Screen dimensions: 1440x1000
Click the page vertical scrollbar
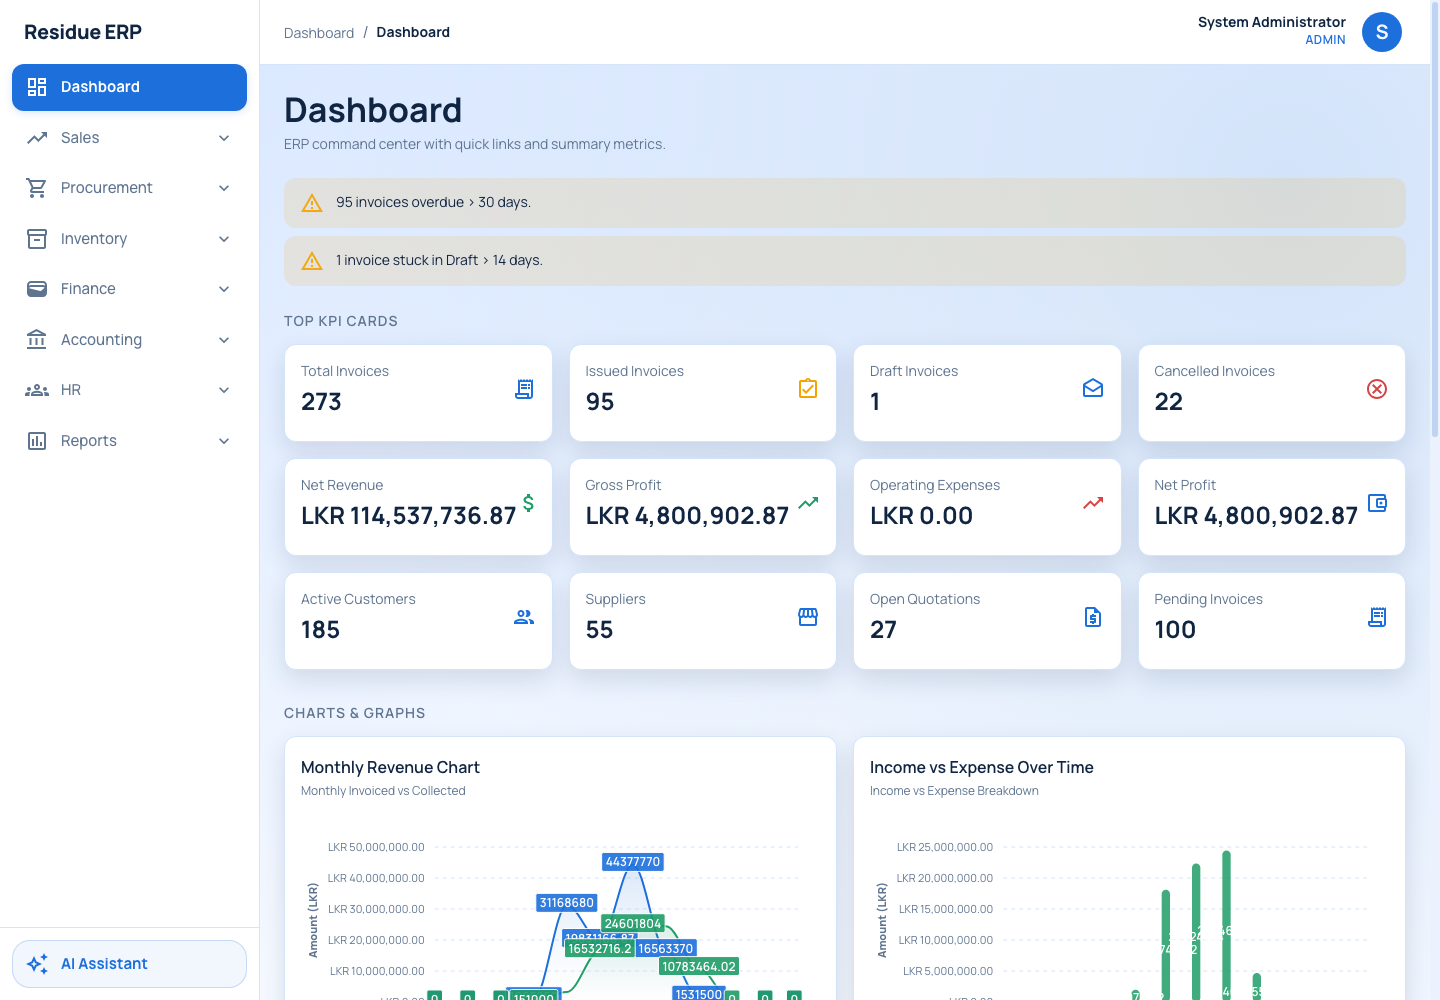(x=1435, y=220)
